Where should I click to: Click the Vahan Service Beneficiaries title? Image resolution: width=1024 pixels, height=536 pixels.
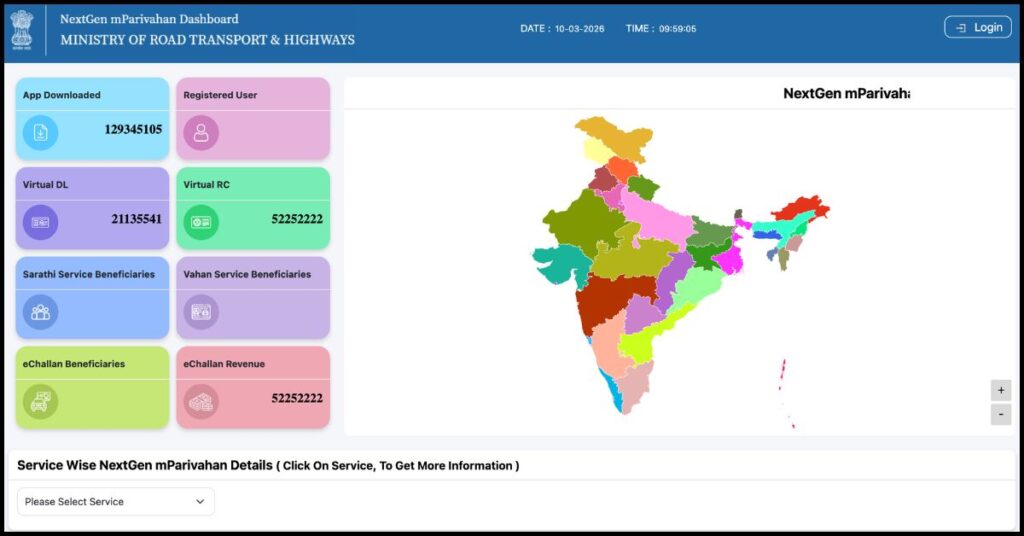click(x=247, y=274)
